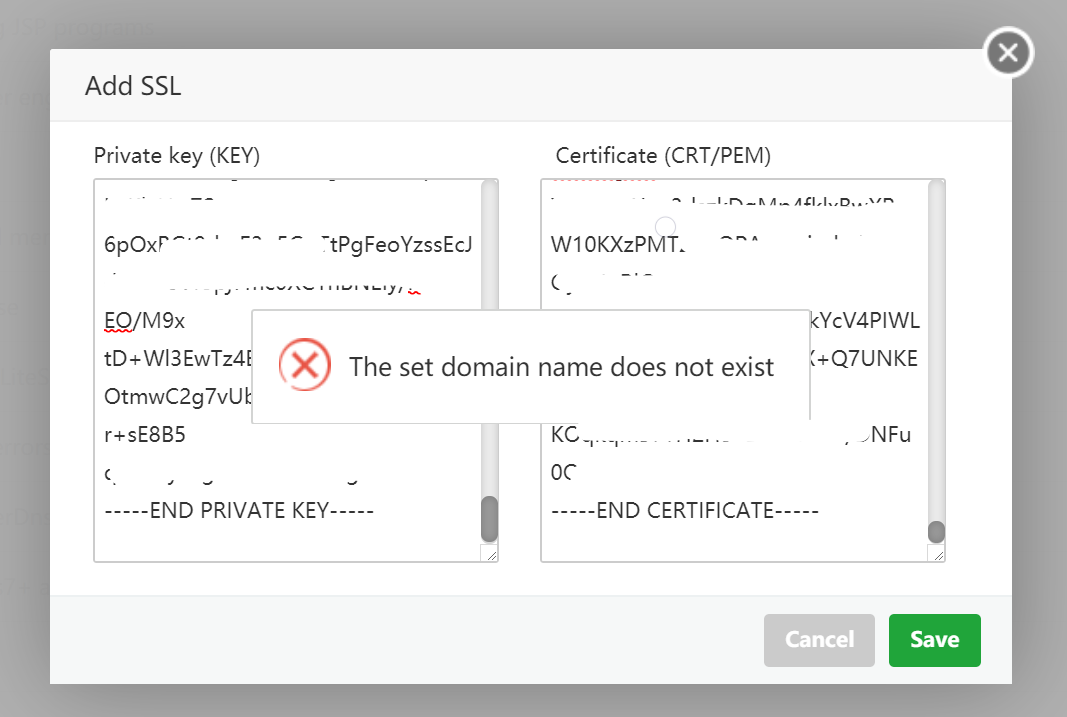Click the "Certificate (CRT/PEM)" label
This screenshot has width=1067, height=717.
pos(663,155)
